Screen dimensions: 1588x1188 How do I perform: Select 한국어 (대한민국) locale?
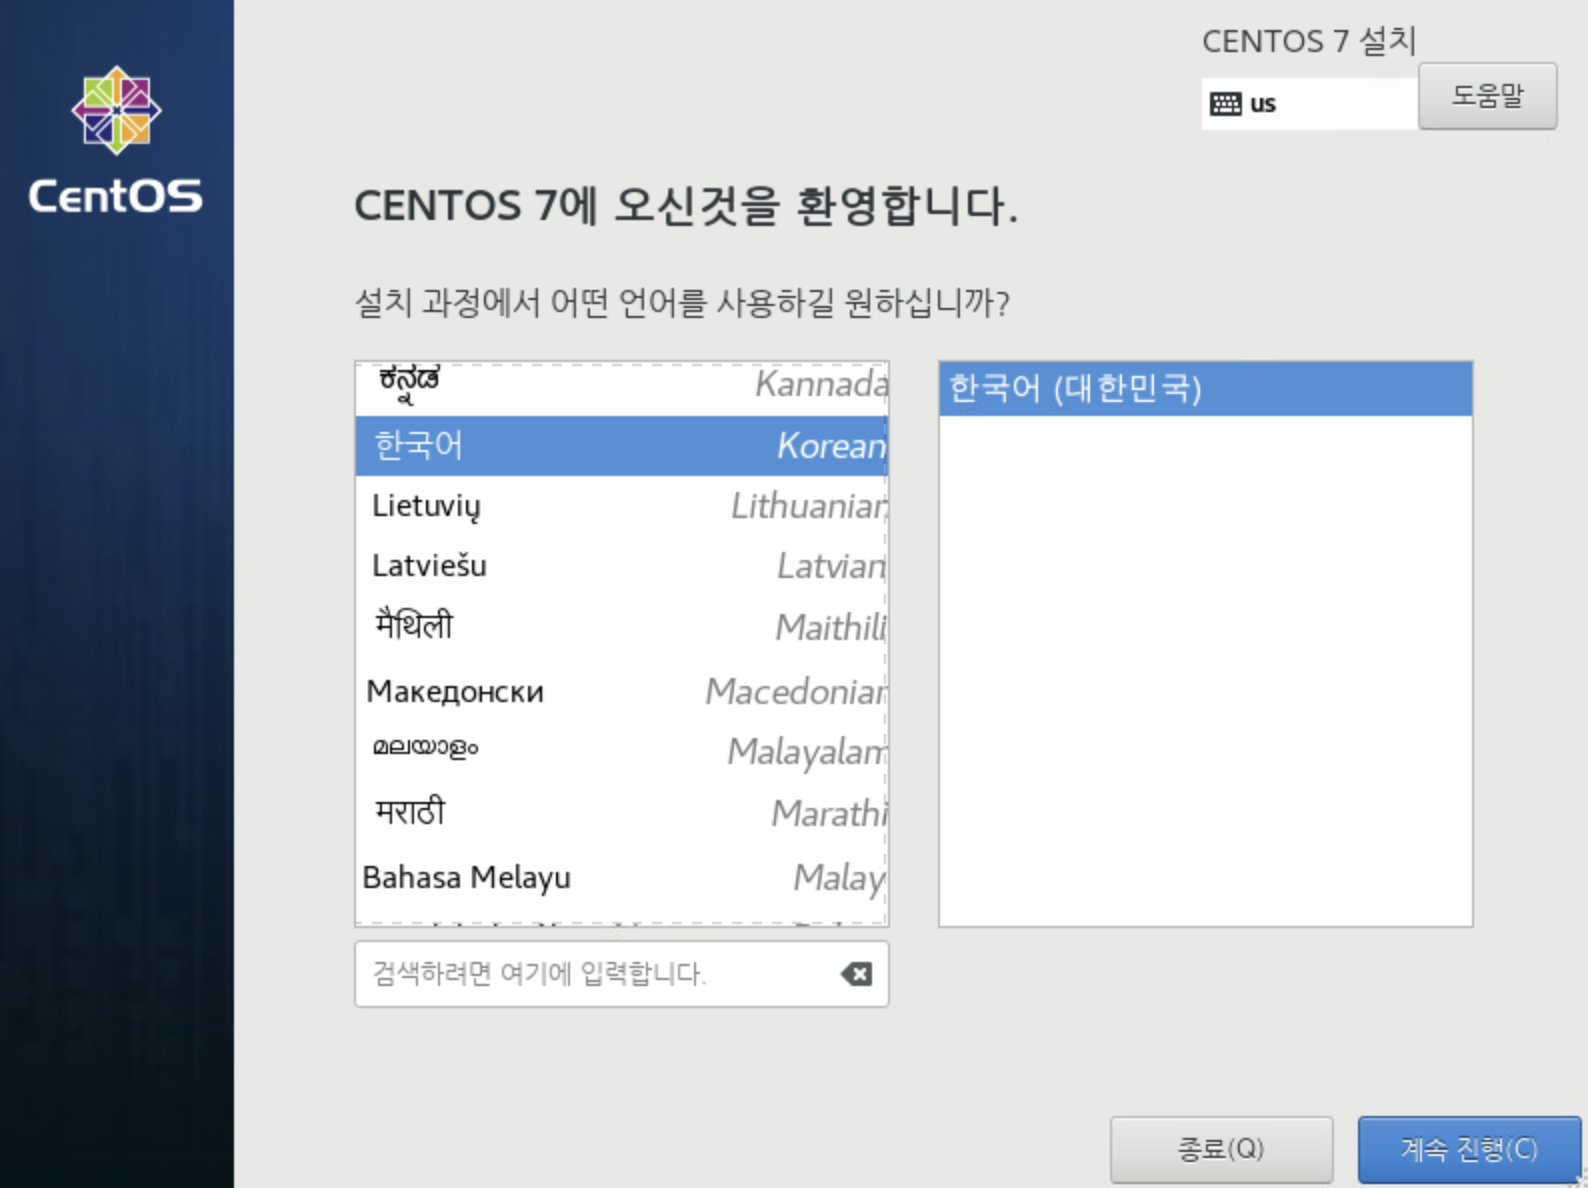pyautogui.click(x=1205, y=389)
